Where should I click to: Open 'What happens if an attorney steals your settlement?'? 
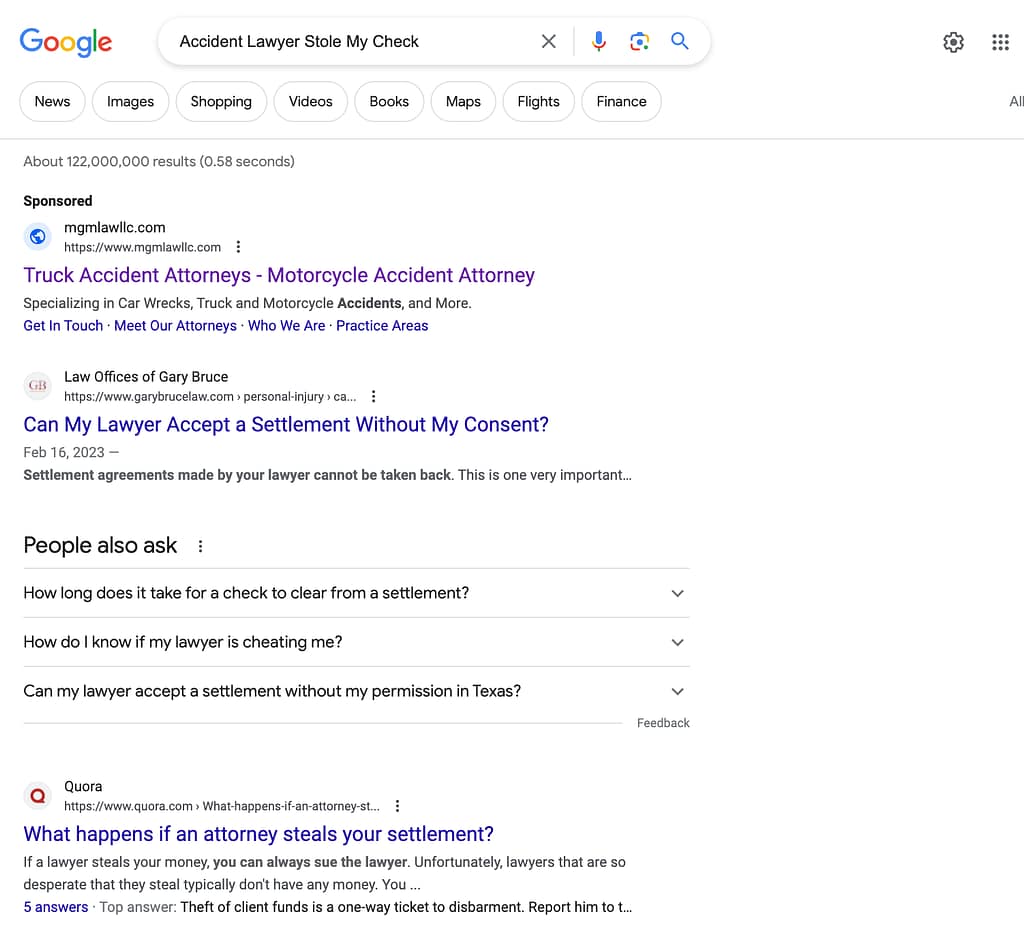[x=259, y=834]
